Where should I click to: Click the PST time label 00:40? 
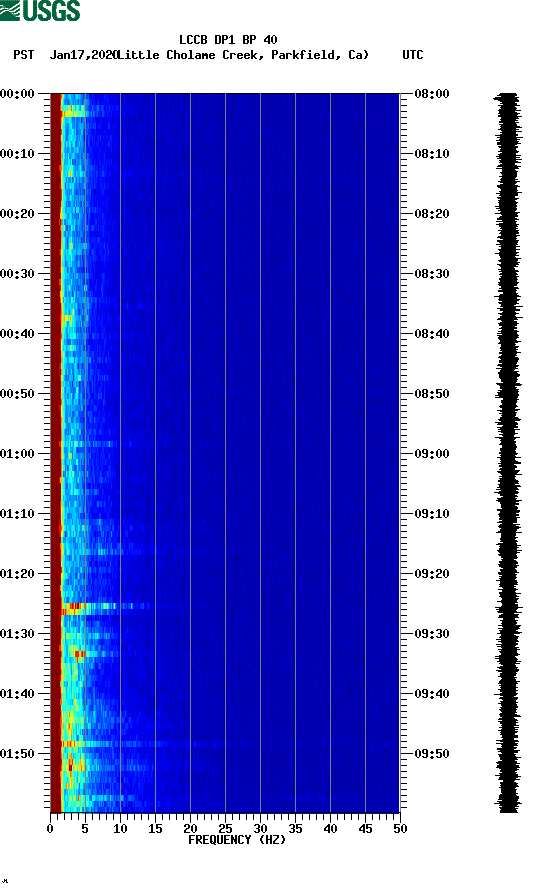click(x=17, y=334)
